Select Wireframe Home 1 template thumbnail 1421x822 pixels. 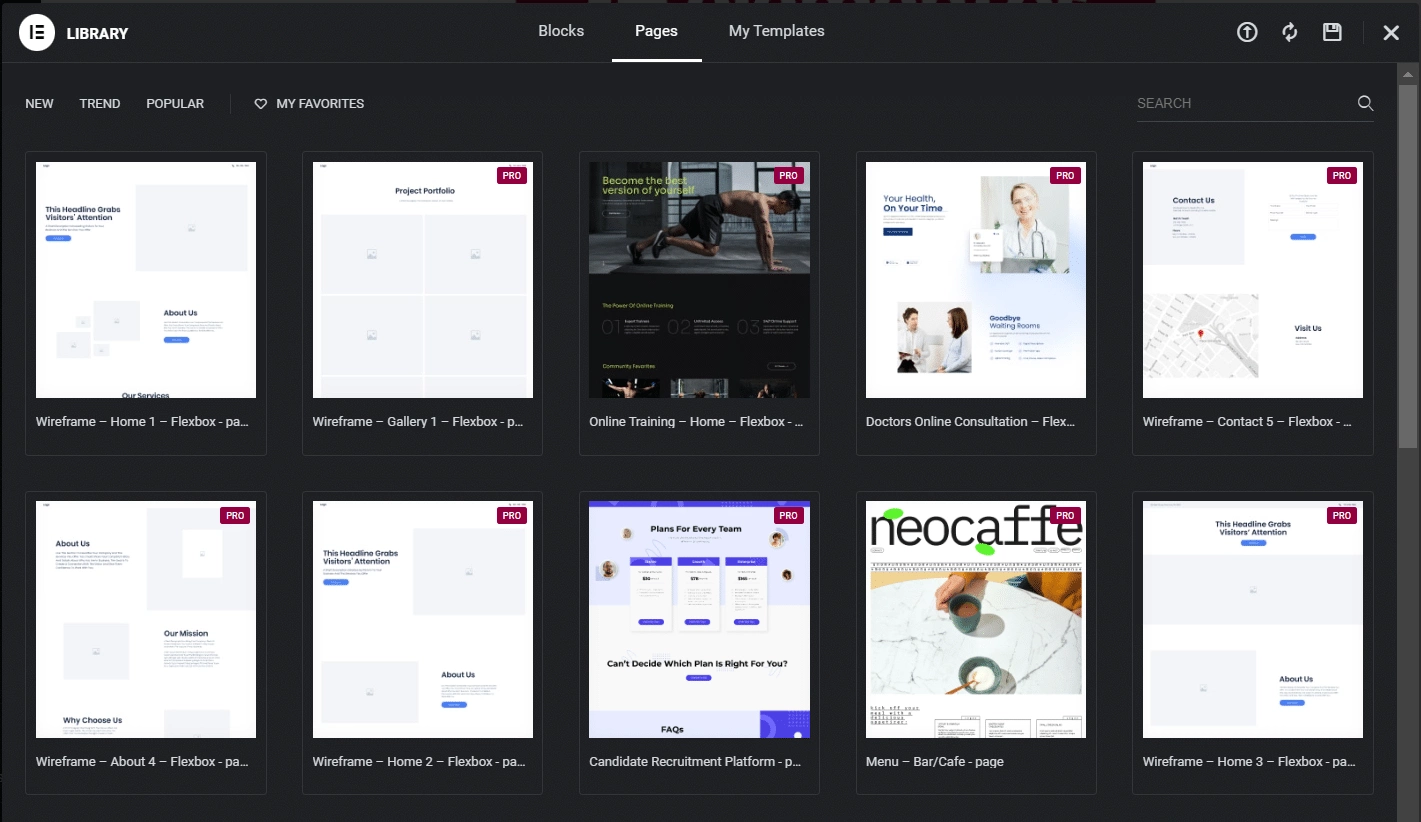pyautogui.click(x=146, y=280)
